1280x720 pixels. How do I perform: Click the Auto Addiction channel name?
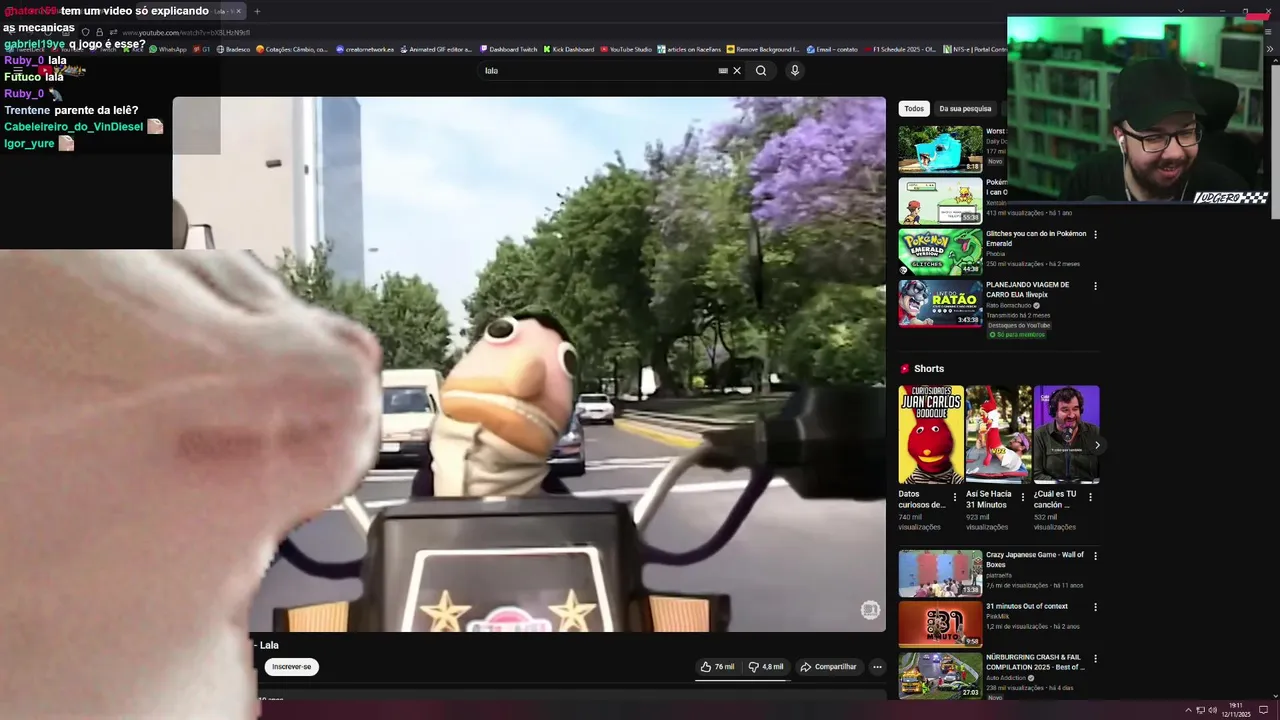1006,678
